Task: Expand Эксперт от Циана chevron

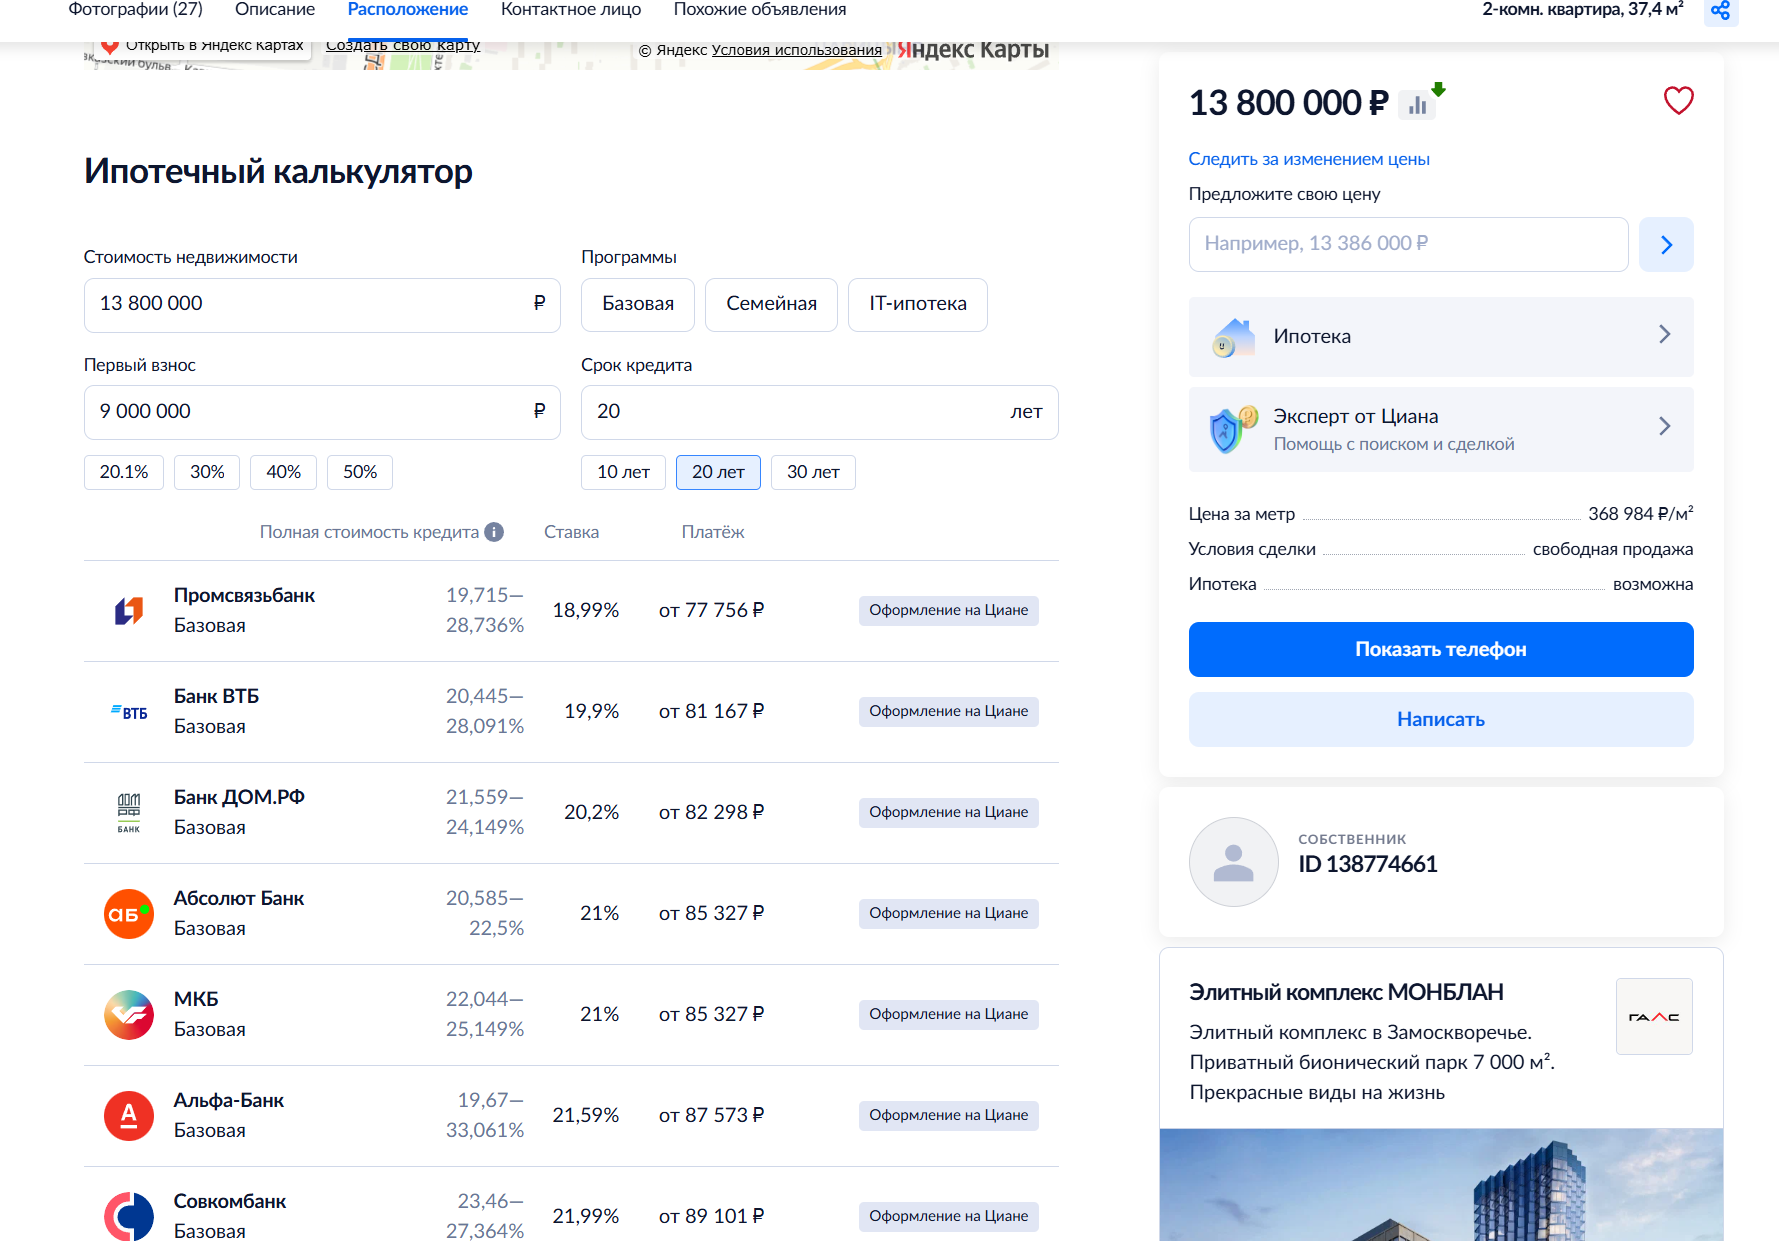Action: click(1664, 426)
